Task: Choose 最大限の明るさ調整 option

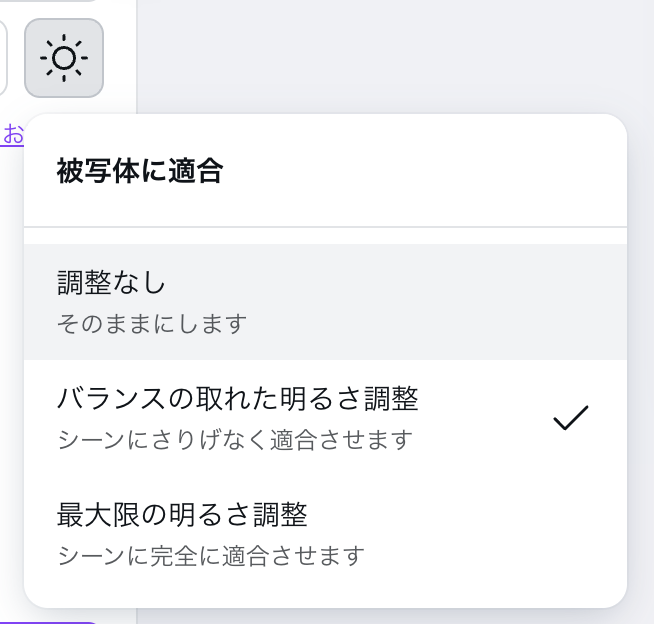Action: pyautogui.click(x=182, y=515)
